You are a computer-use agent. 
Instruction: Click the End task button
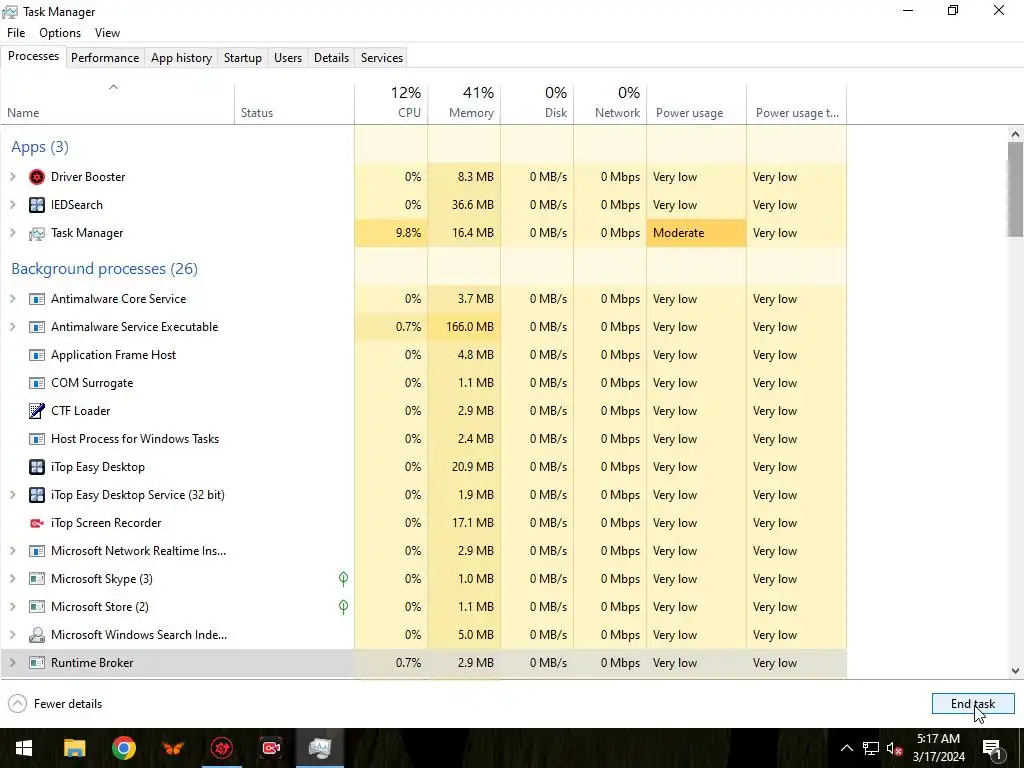point(973,704)
